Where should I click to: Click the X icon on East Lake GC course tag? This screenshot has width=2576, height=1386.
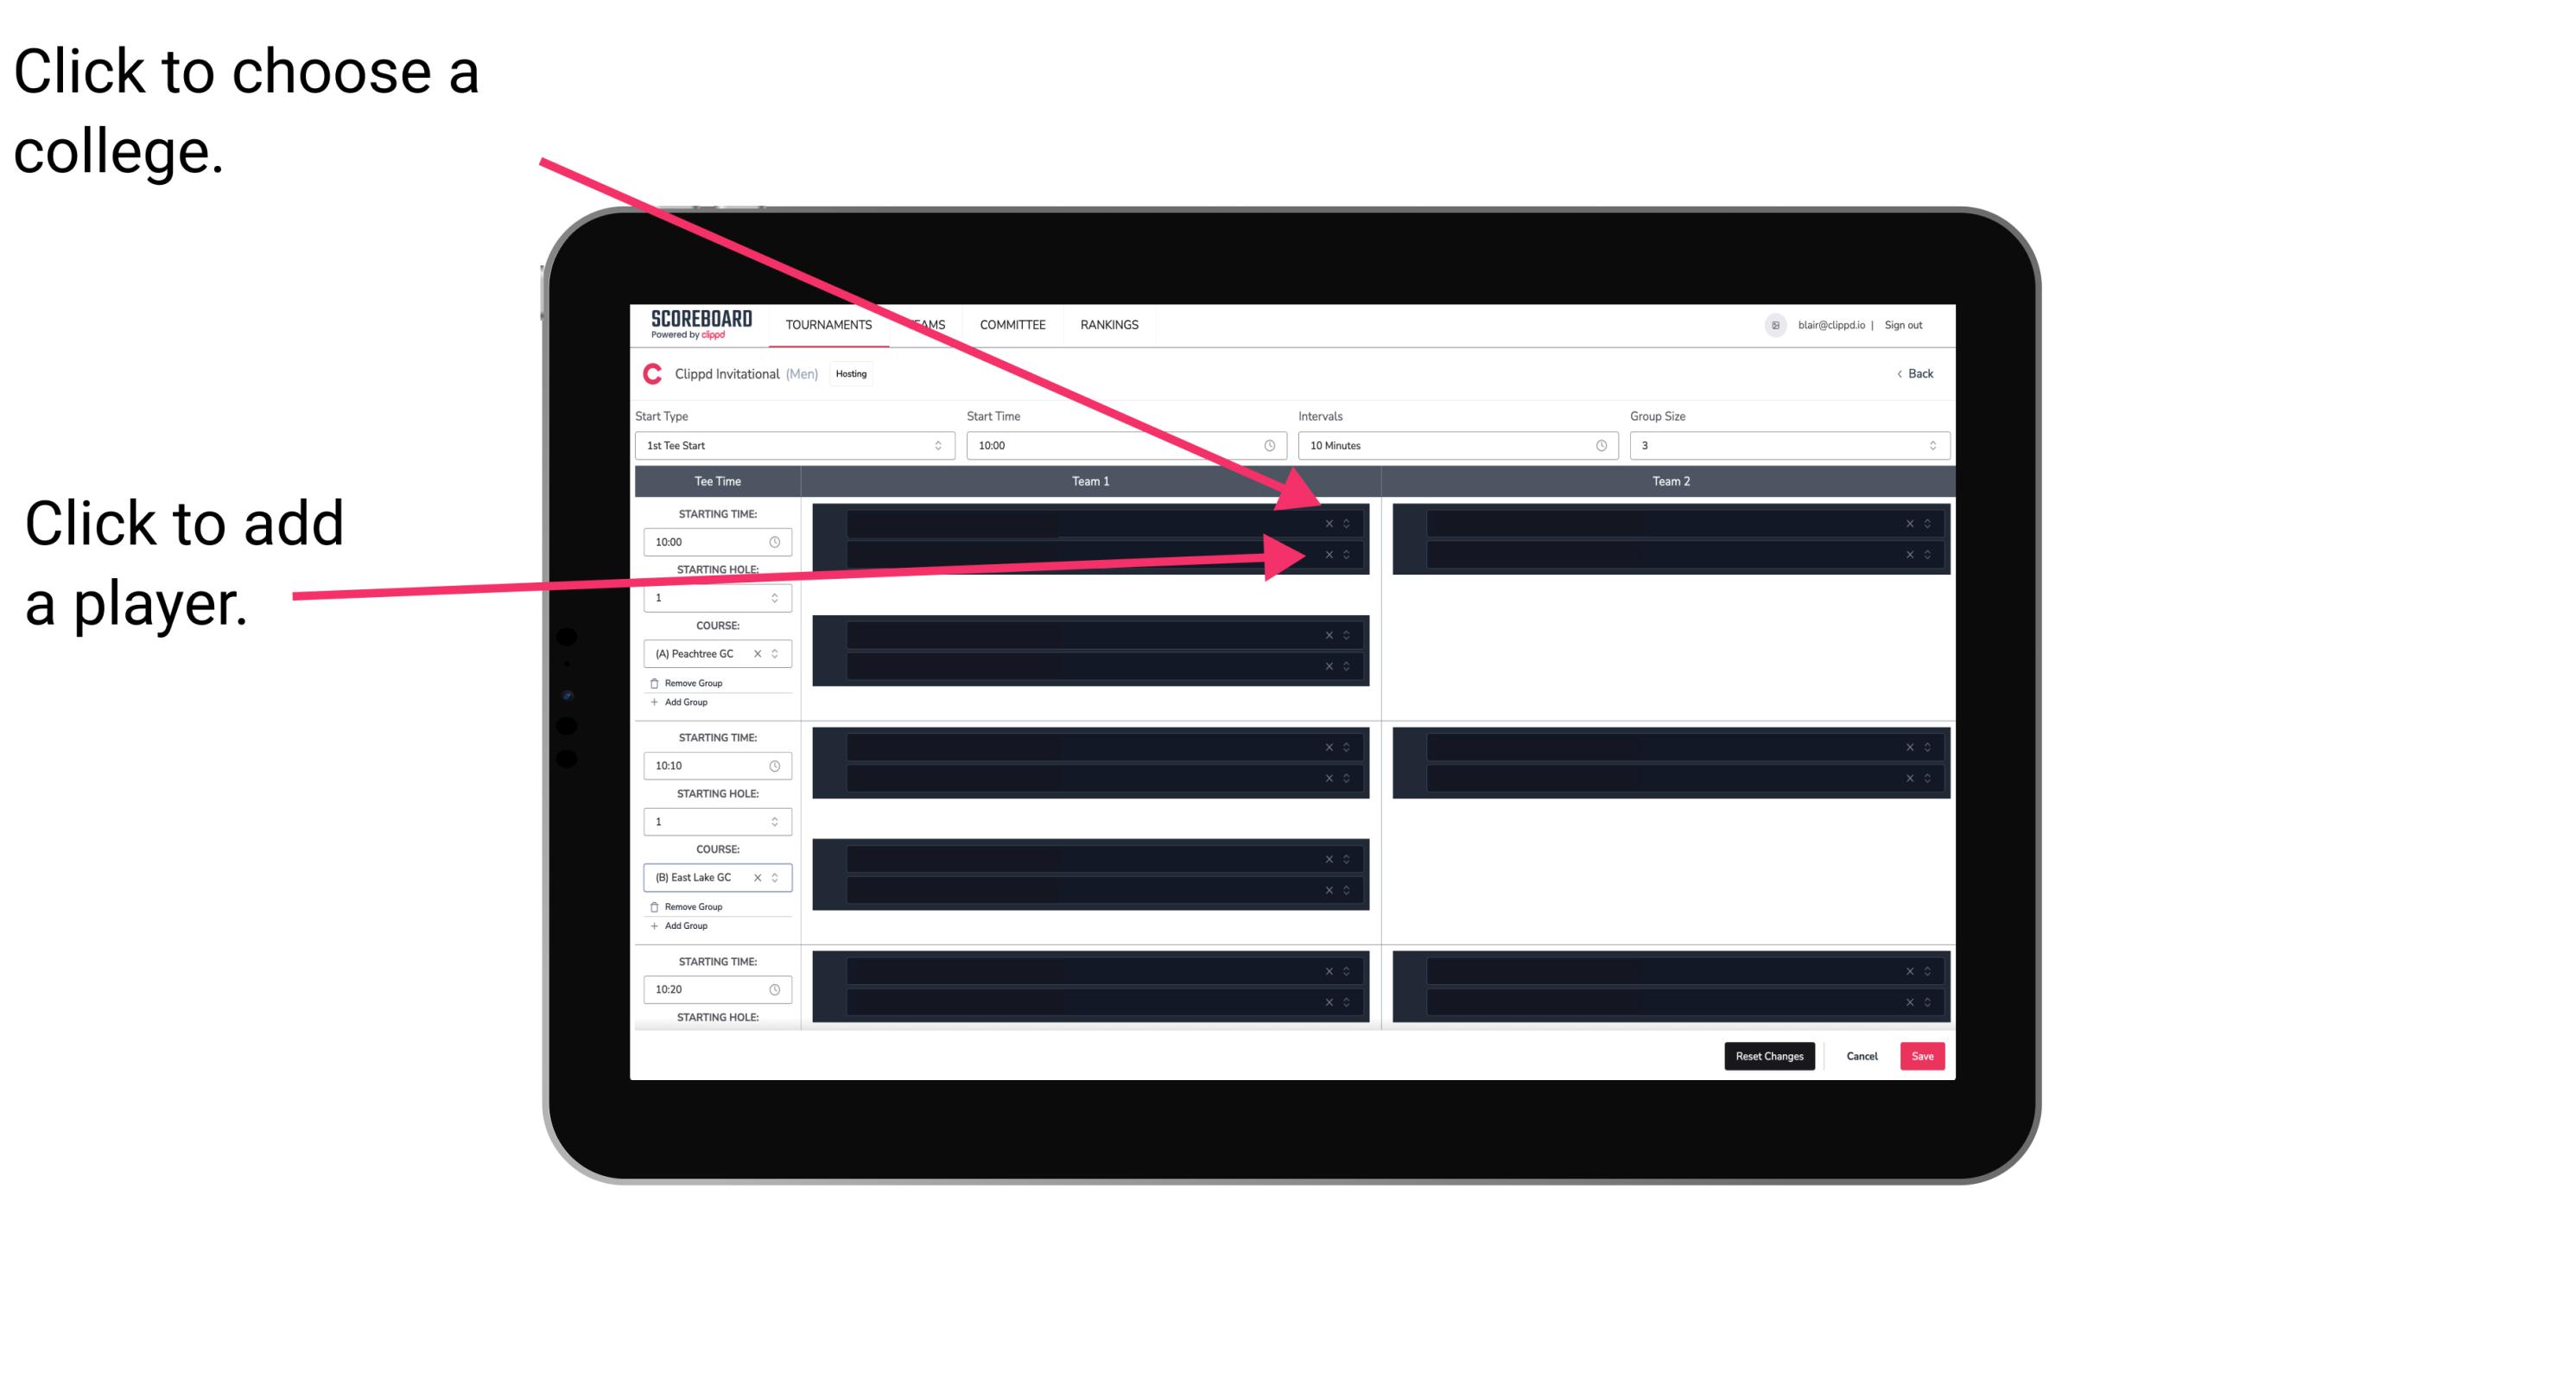click(x=765, y=879)
